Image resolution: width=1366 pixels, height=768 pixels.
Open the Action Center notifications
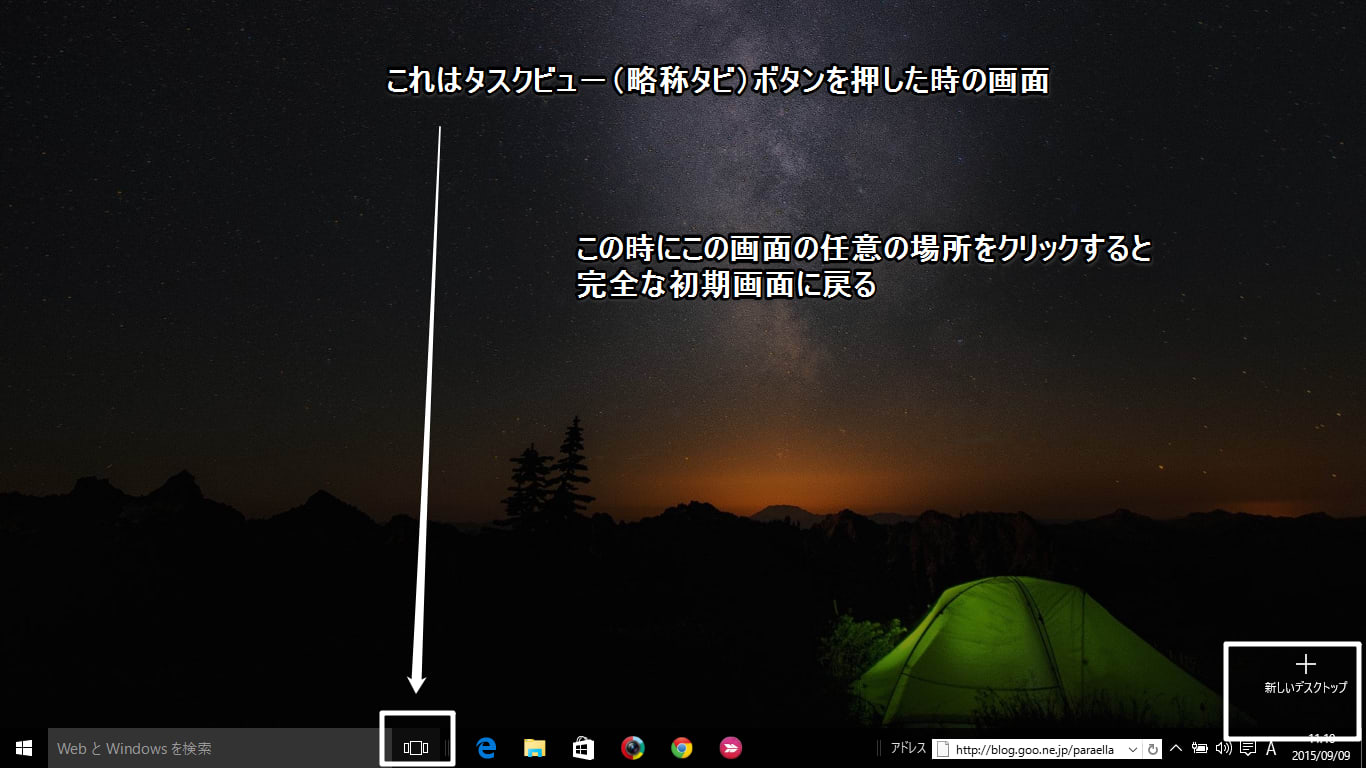[x=1247, y=748]
